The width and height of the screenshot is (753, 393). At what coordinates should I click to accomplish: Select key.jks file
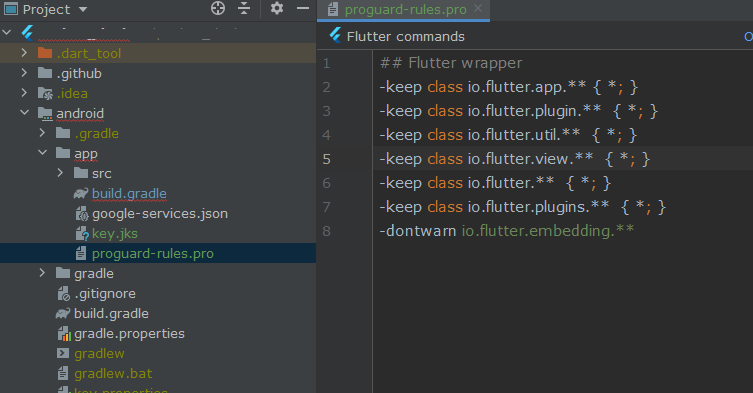[115, 233]
